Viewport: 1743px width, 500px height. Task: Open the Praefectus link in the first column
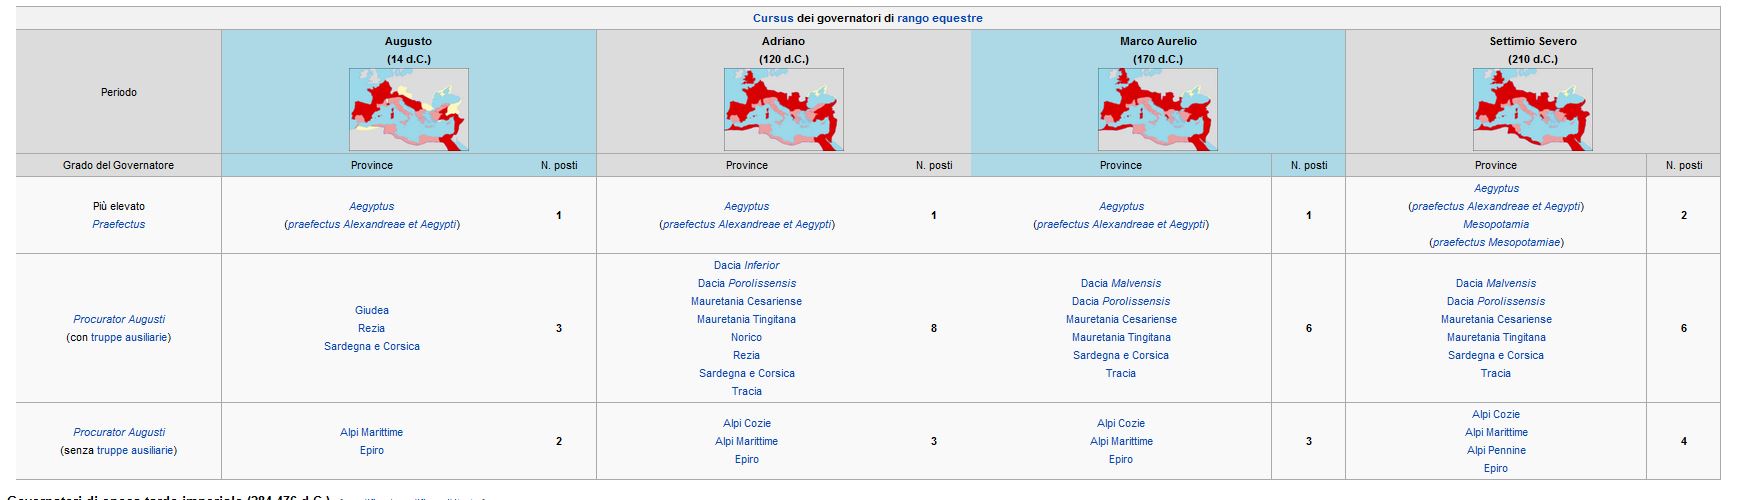(119, 224)
